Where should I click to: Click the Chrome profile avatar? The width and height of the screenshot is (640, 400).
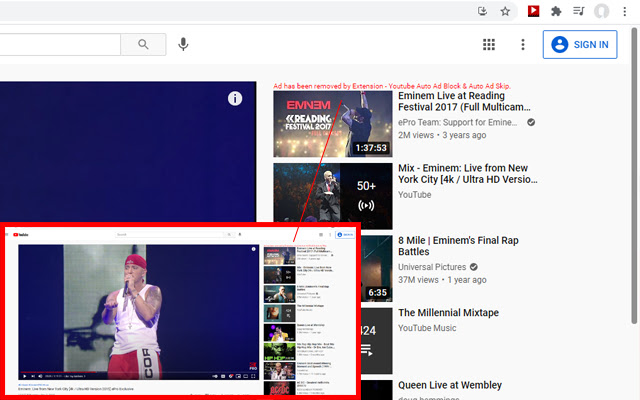[x=601, y=12]
